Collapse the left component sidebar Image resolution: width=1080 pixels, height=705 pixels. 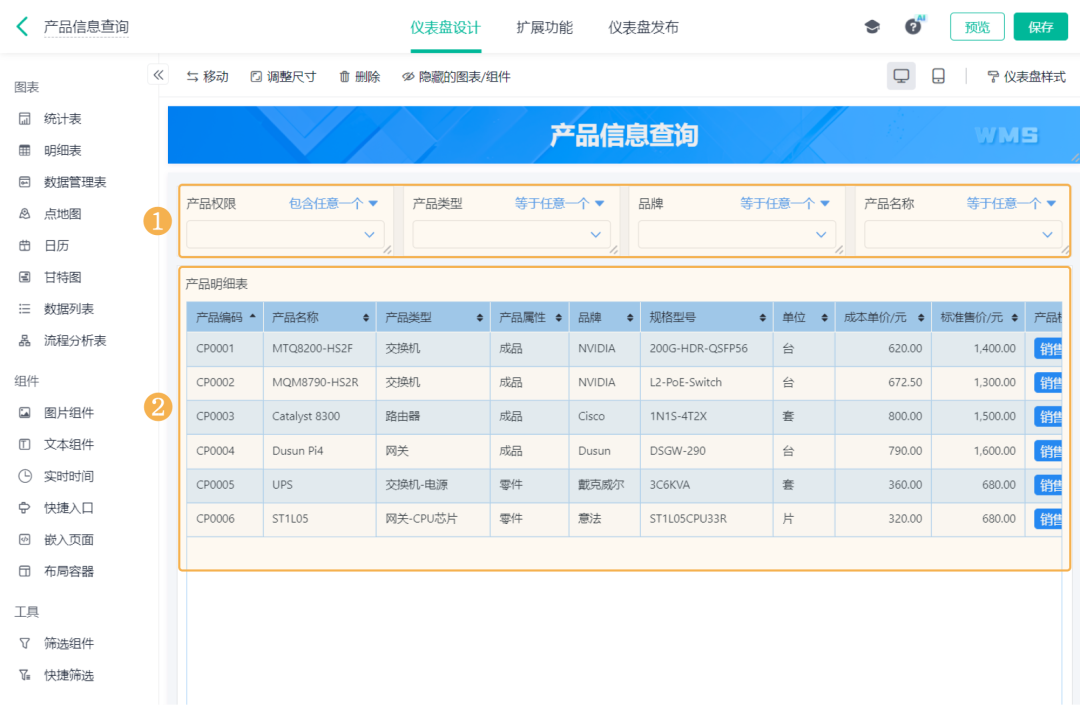[x=158, y=75]
